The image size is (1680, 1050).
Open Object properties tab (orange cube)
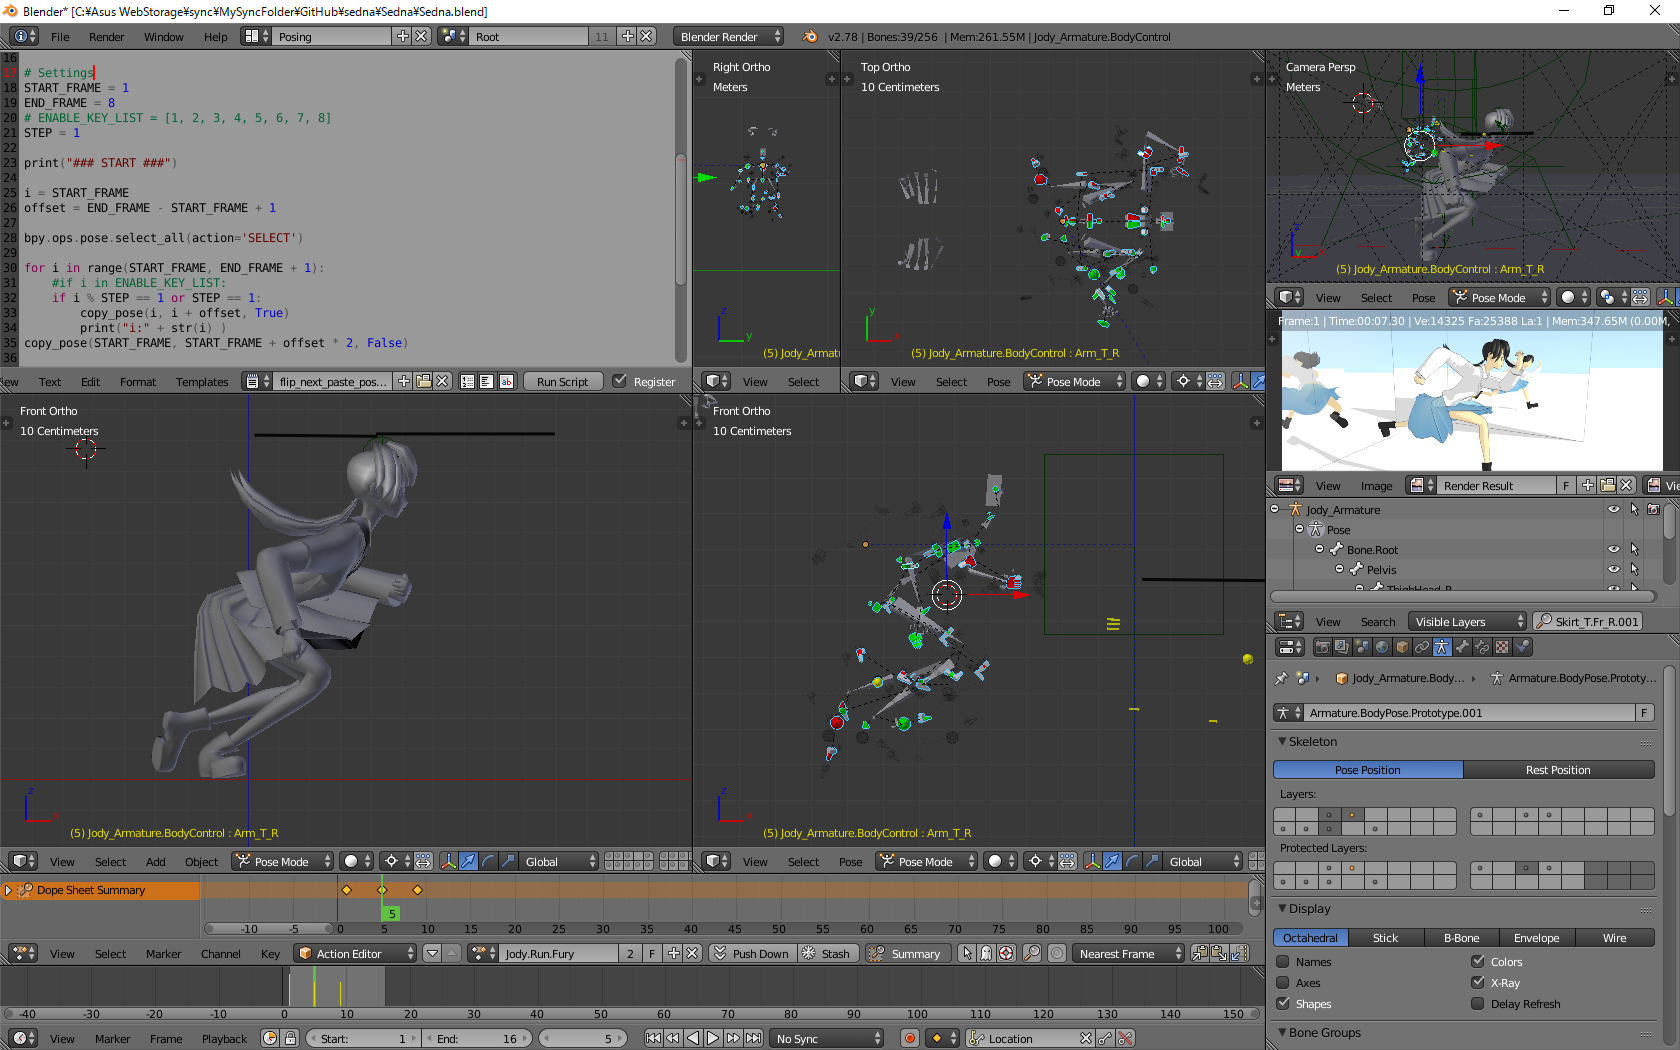point(1402,647)
